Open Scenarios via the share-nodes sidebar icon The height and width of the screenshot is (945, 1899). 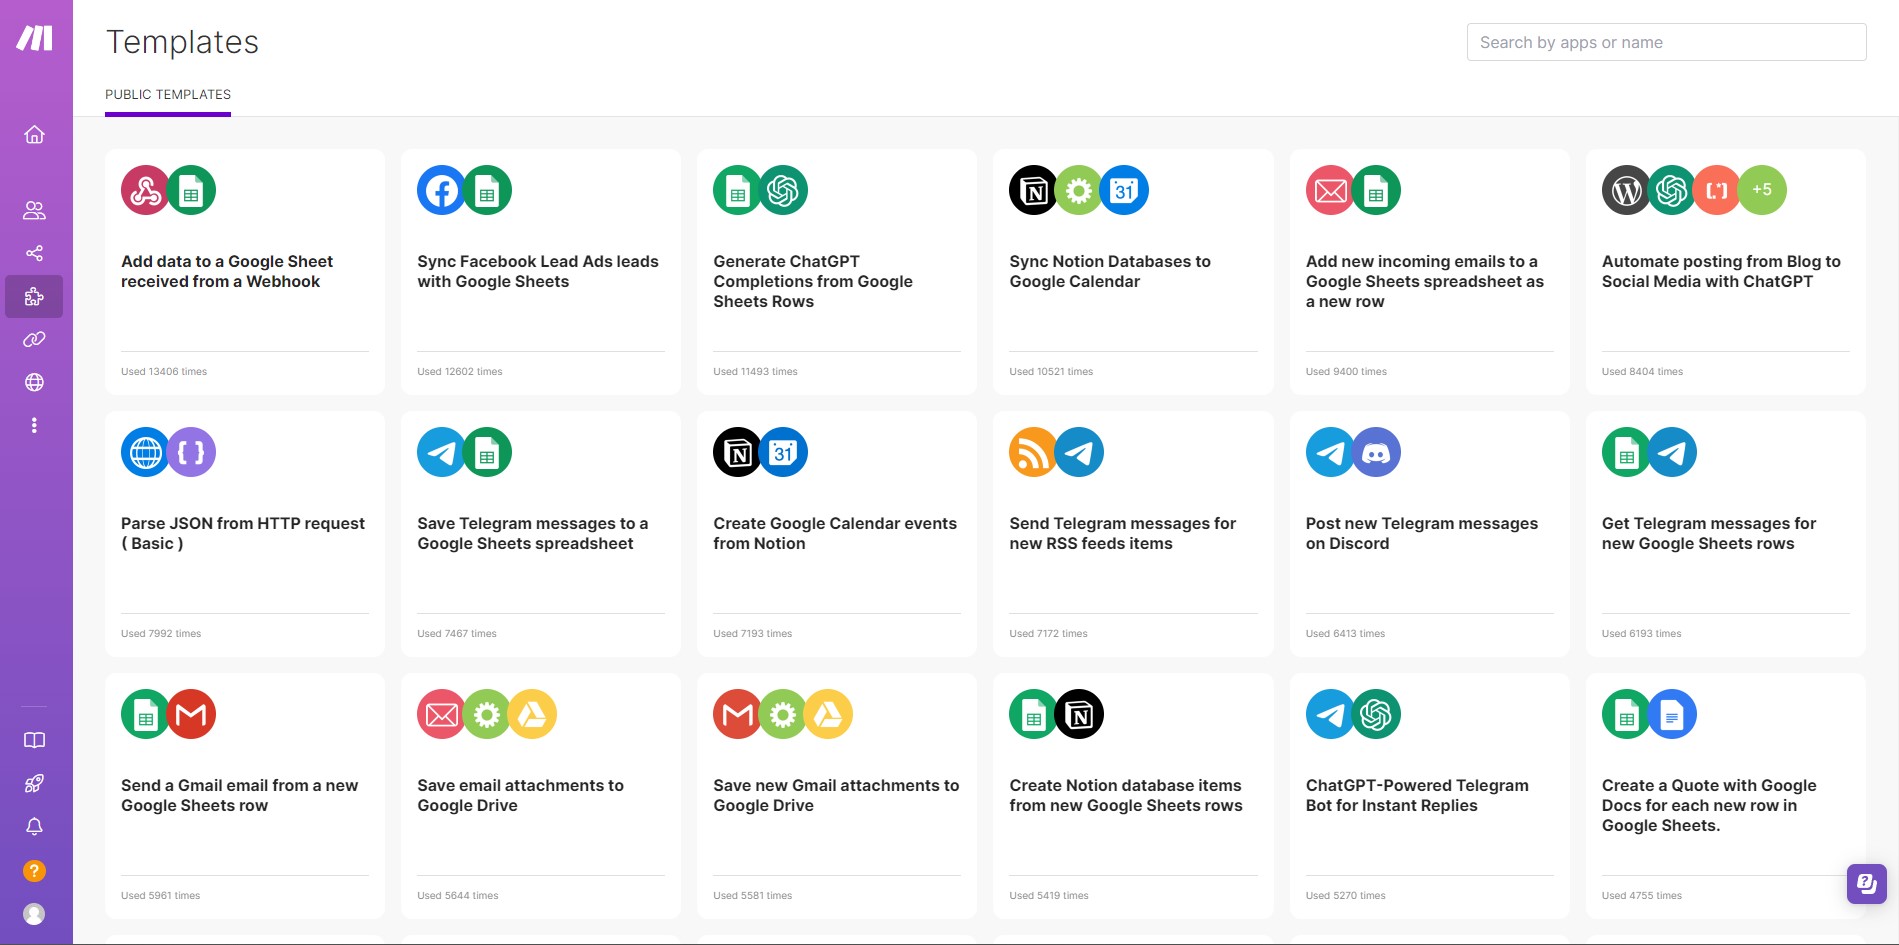[34, 253]
